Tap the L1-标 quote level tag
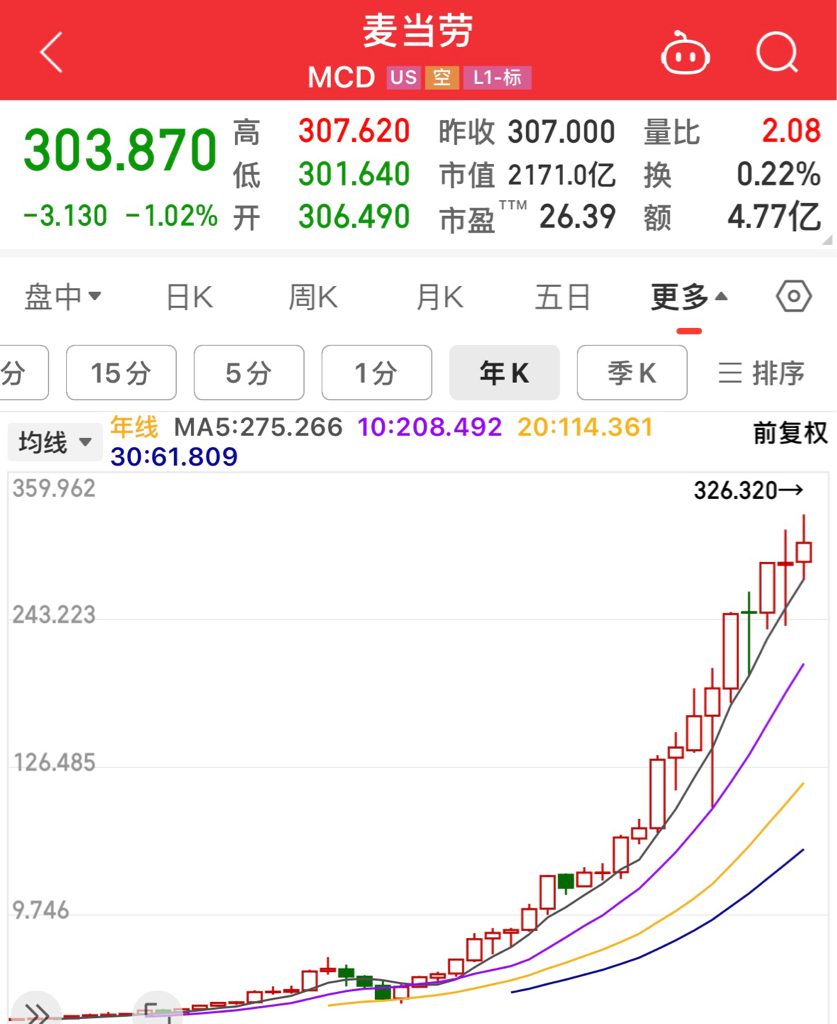This screenshot has width=837, height=1024. pos(497,78)
